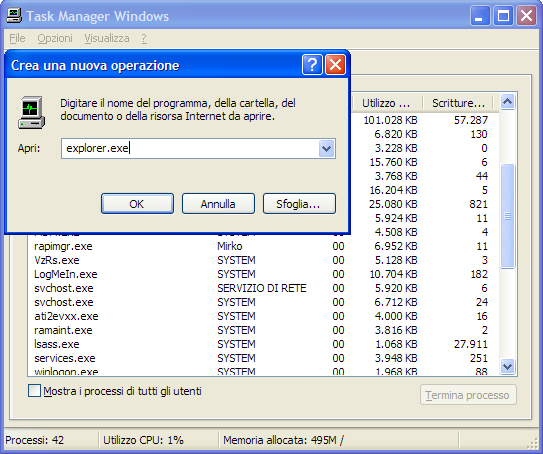Image resolution: width=543 pixels, height=454 pixels.
Task: Open the Apri combo box dropdown arrow
Action: (326, 149)
